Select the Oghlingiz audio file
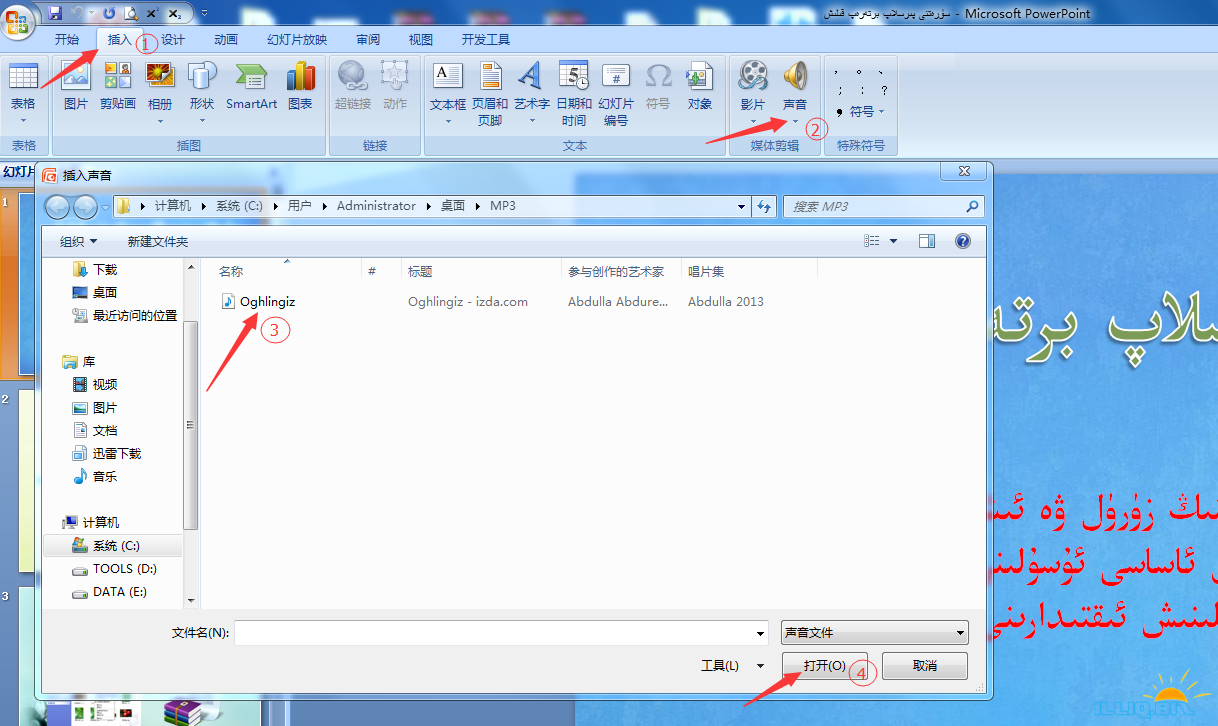The height and width of the screenshot is (726, 1218). (x=266, y=301)
